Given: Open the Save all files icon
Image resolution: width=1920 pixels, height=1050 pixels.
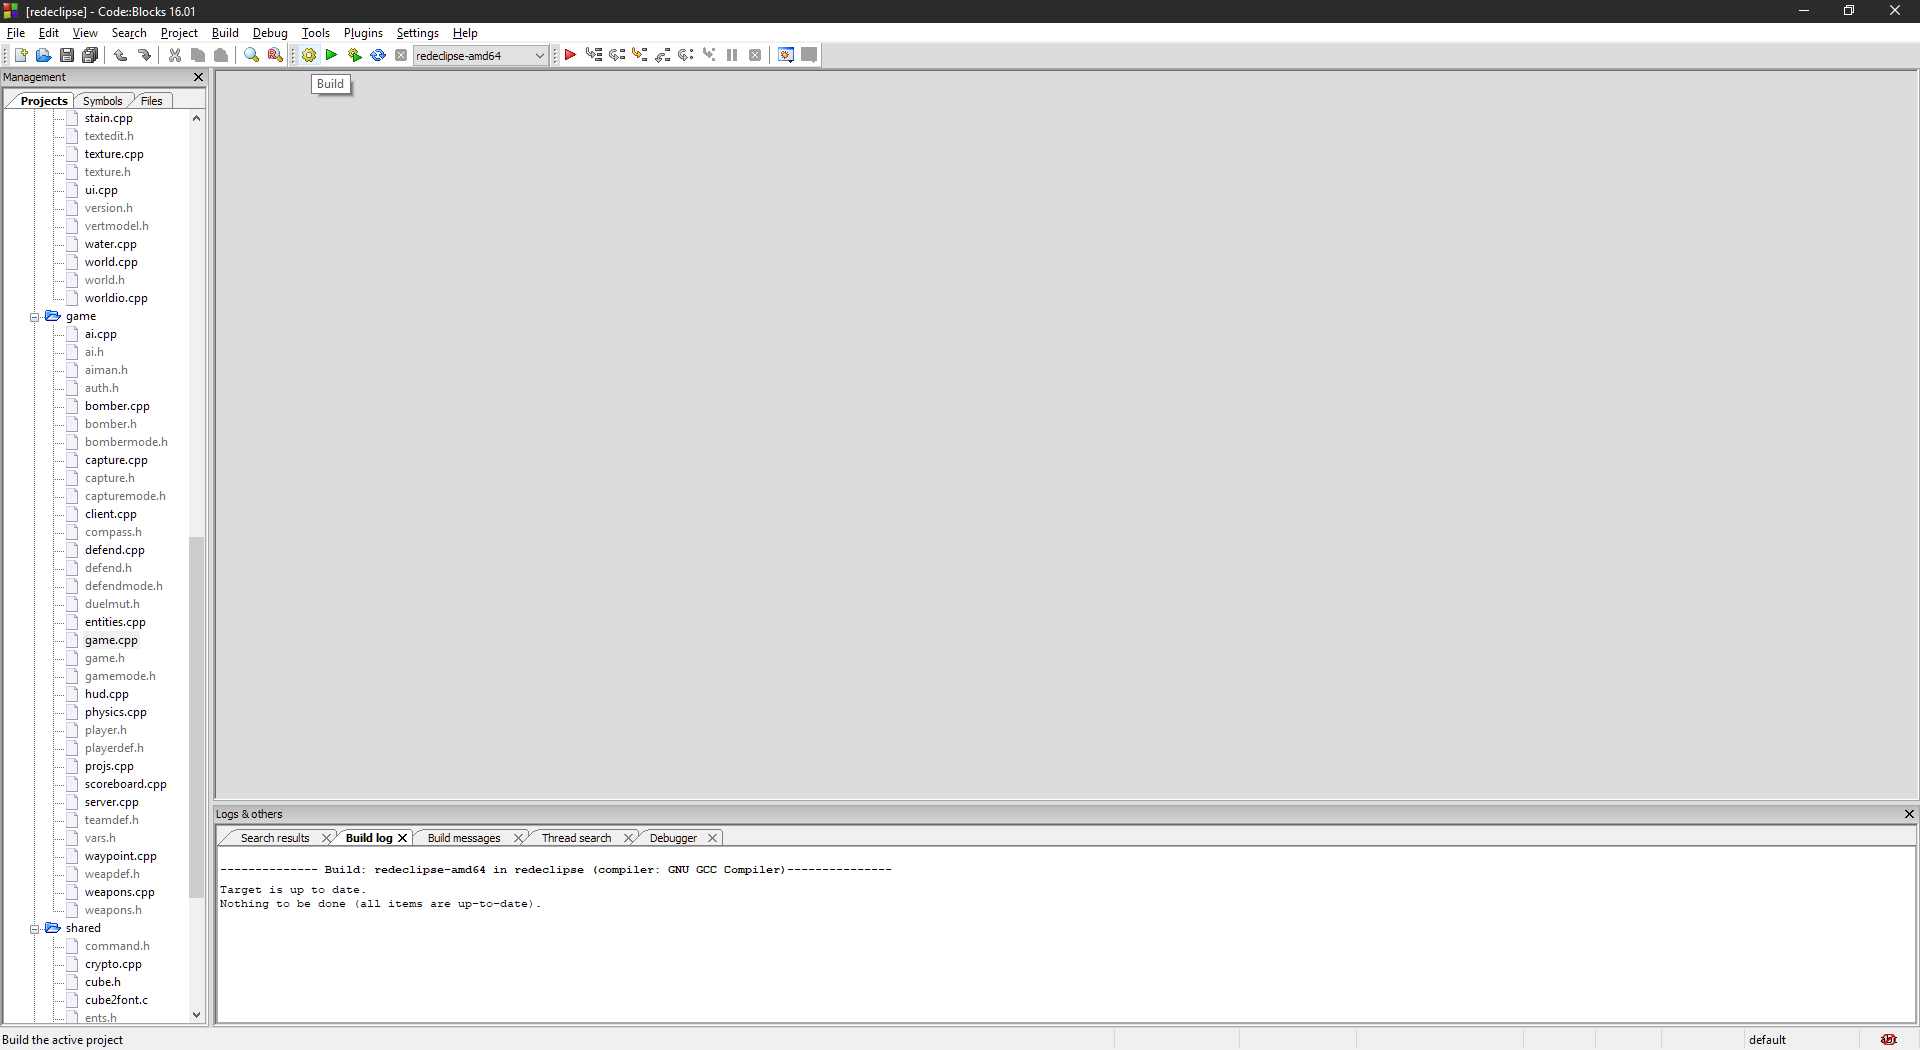Looking at the screenshot, I should (90, 55).
